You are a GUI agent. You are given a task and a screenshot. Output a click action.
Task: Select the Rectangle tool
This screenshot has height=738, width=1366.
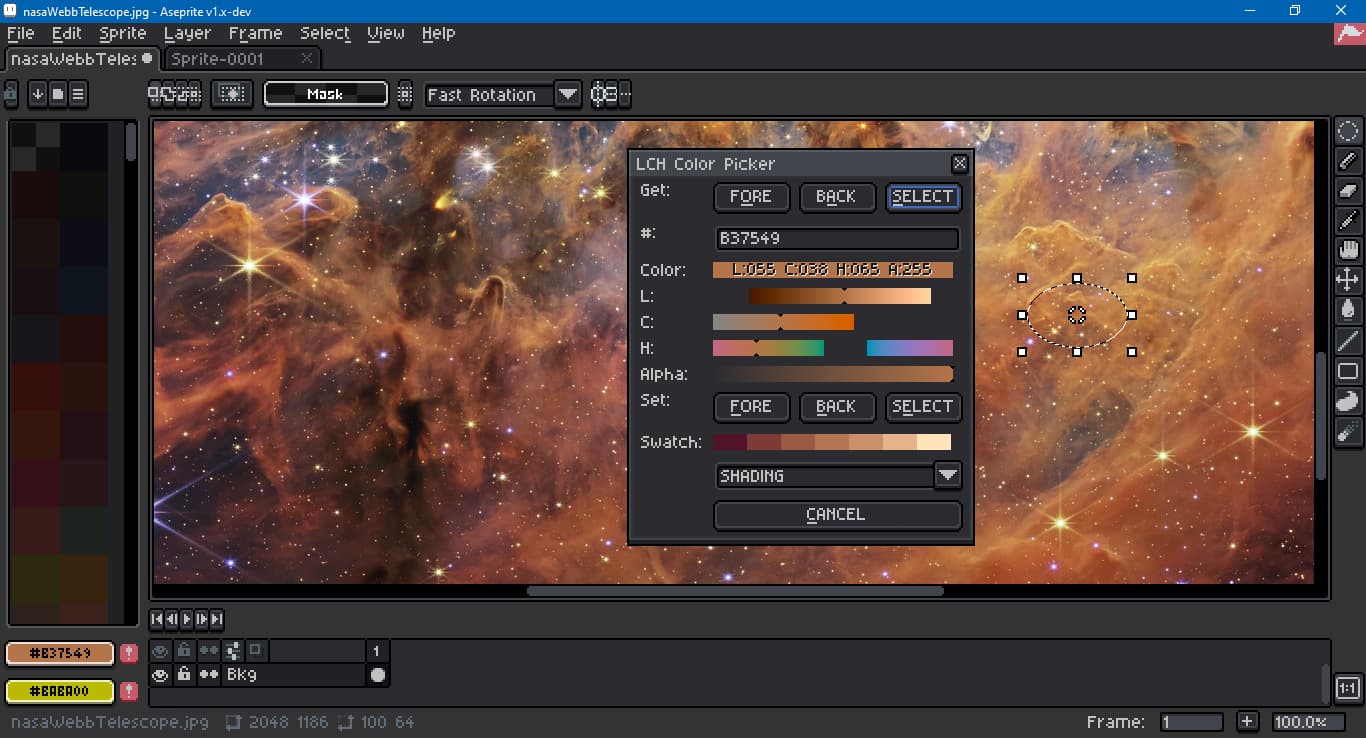(1348, 371)
